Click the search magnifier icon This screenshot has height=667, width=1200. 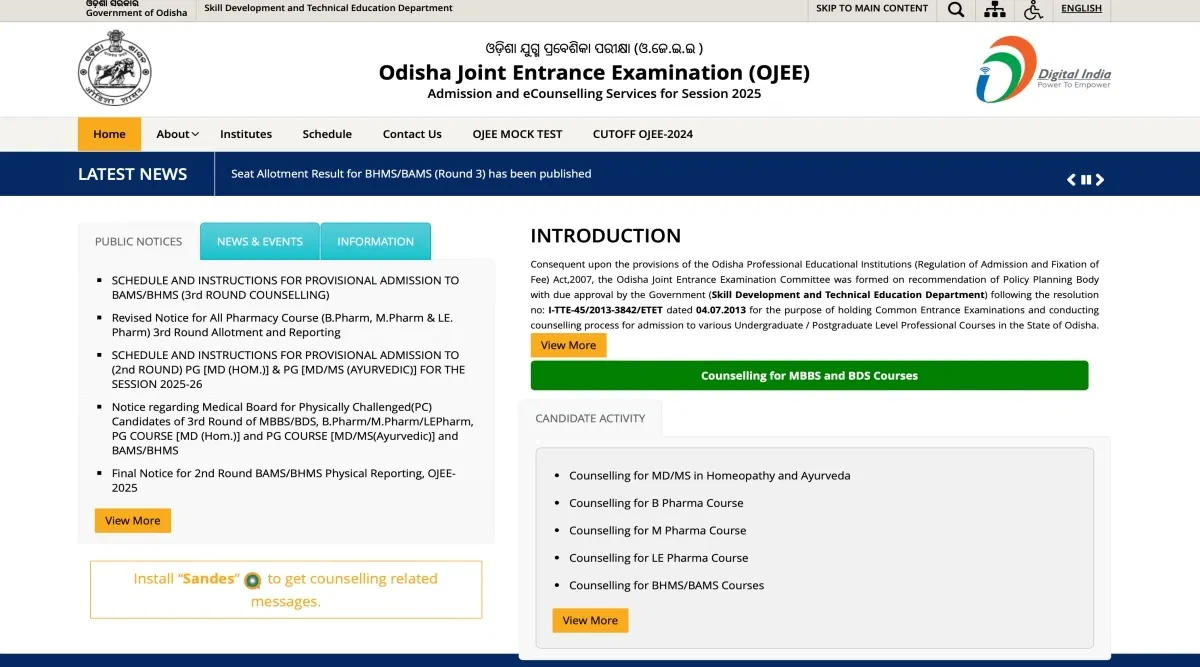[956, 10]
